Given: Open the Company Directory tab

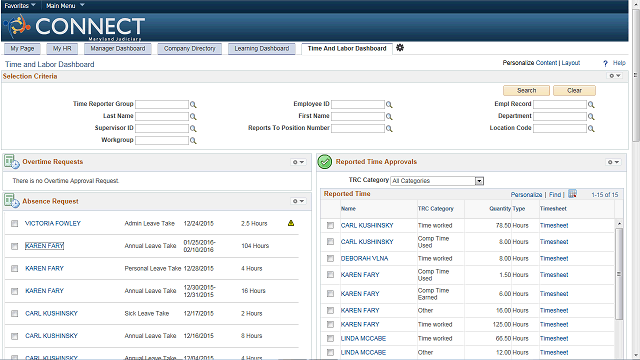Looking at the screenshot, I should (x=189, y=49).
